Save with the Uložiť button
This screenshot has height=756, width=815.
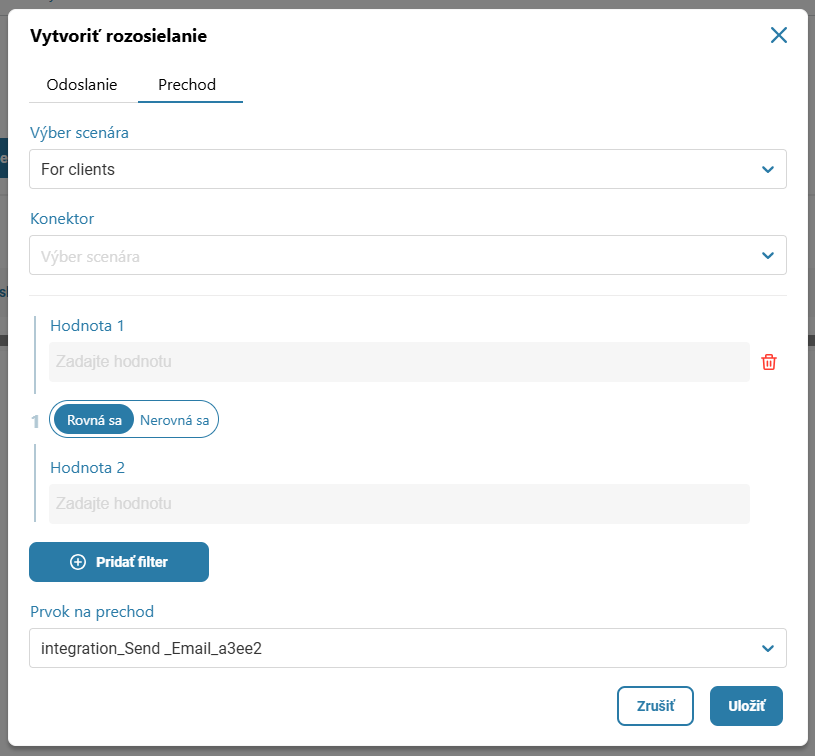coord(745,706)
